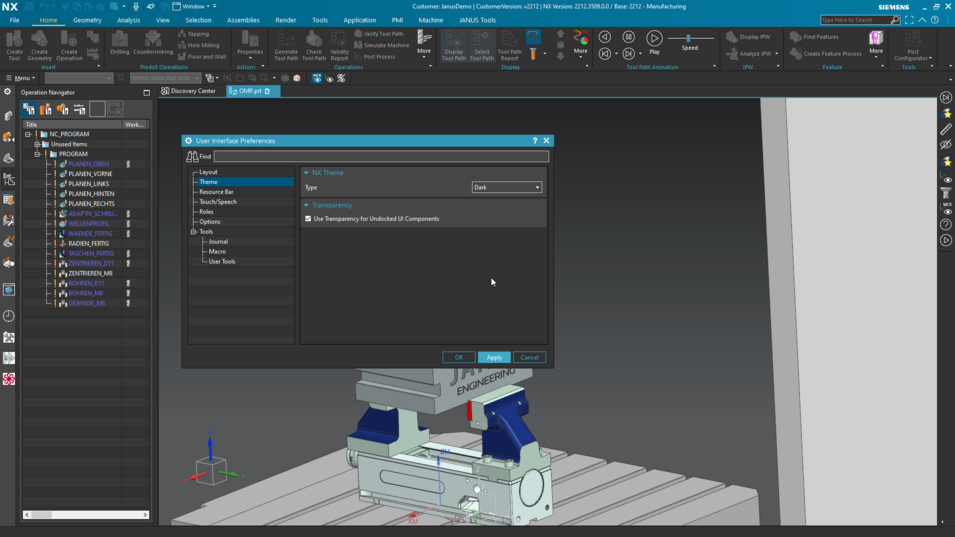Image resolution: width=955 pixels, height=537 pixels.
Task: Open the Post Configurator tool
Action: pos(912,46)
